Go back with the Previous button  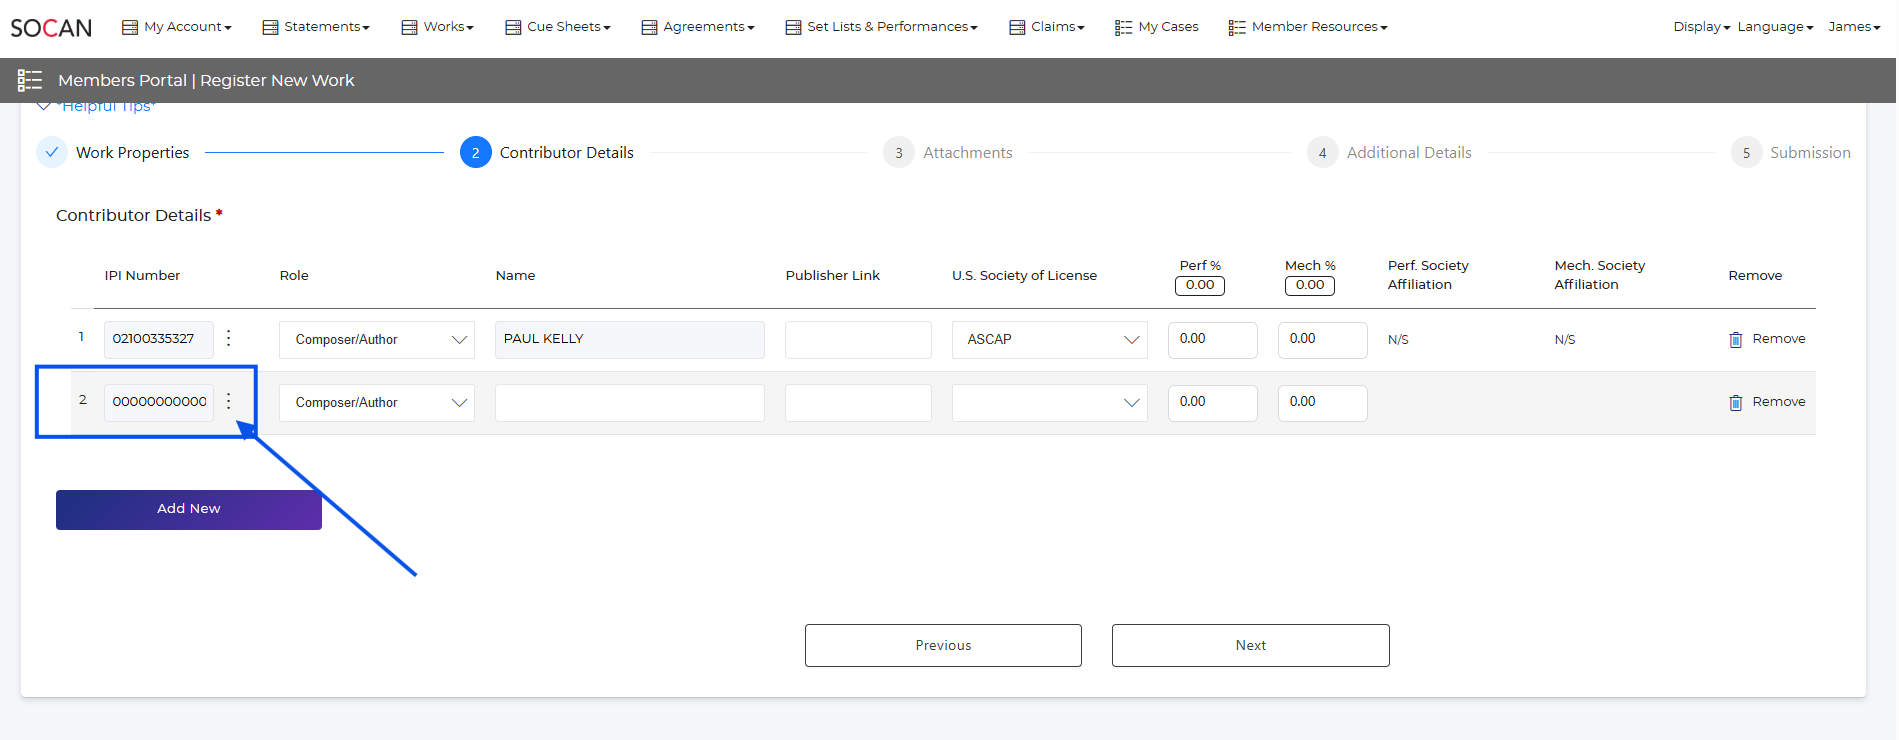pos(942,645)
